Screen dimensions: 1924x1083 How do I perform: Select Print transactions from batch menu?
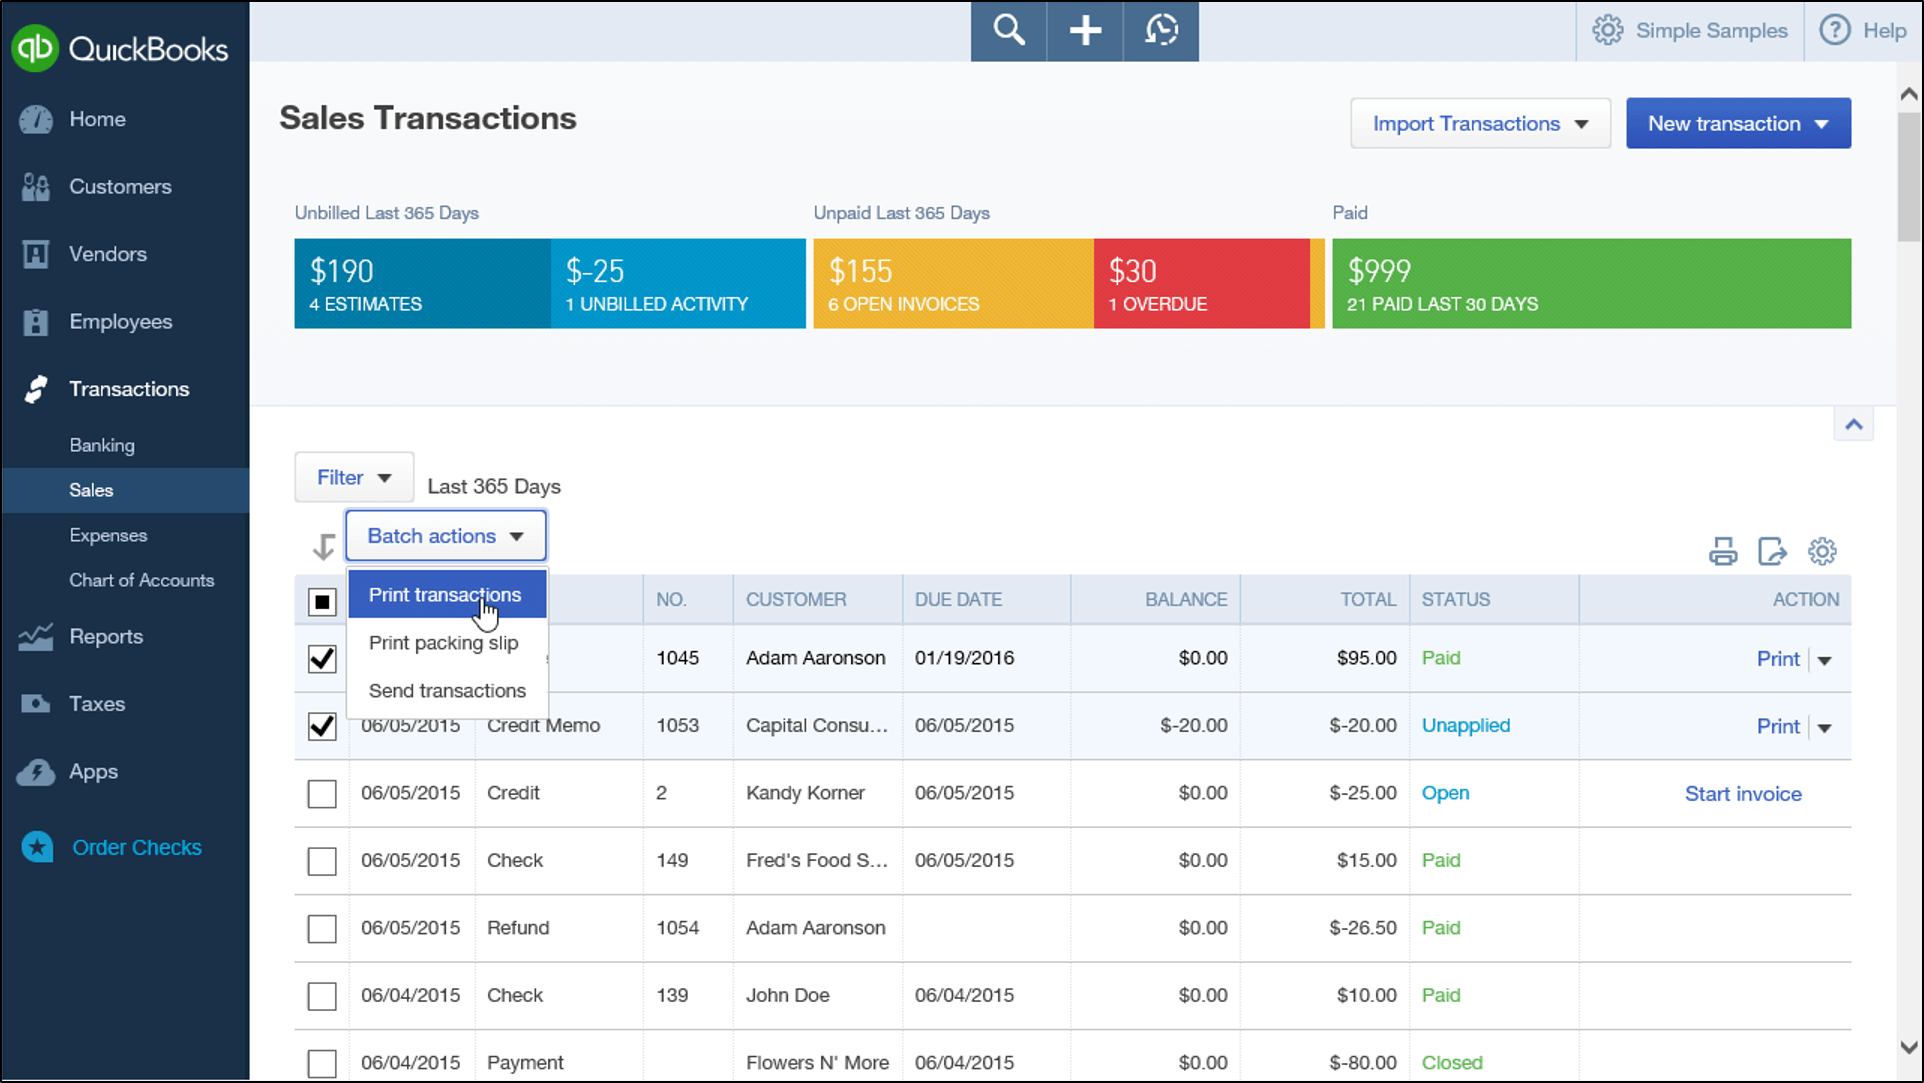(445, 593)
